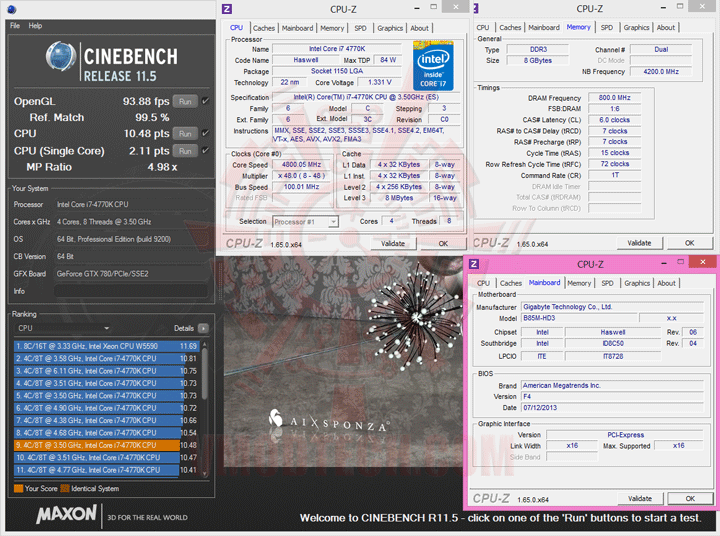Click the Core Speed value 4800.05 MHz

point(301,164)
